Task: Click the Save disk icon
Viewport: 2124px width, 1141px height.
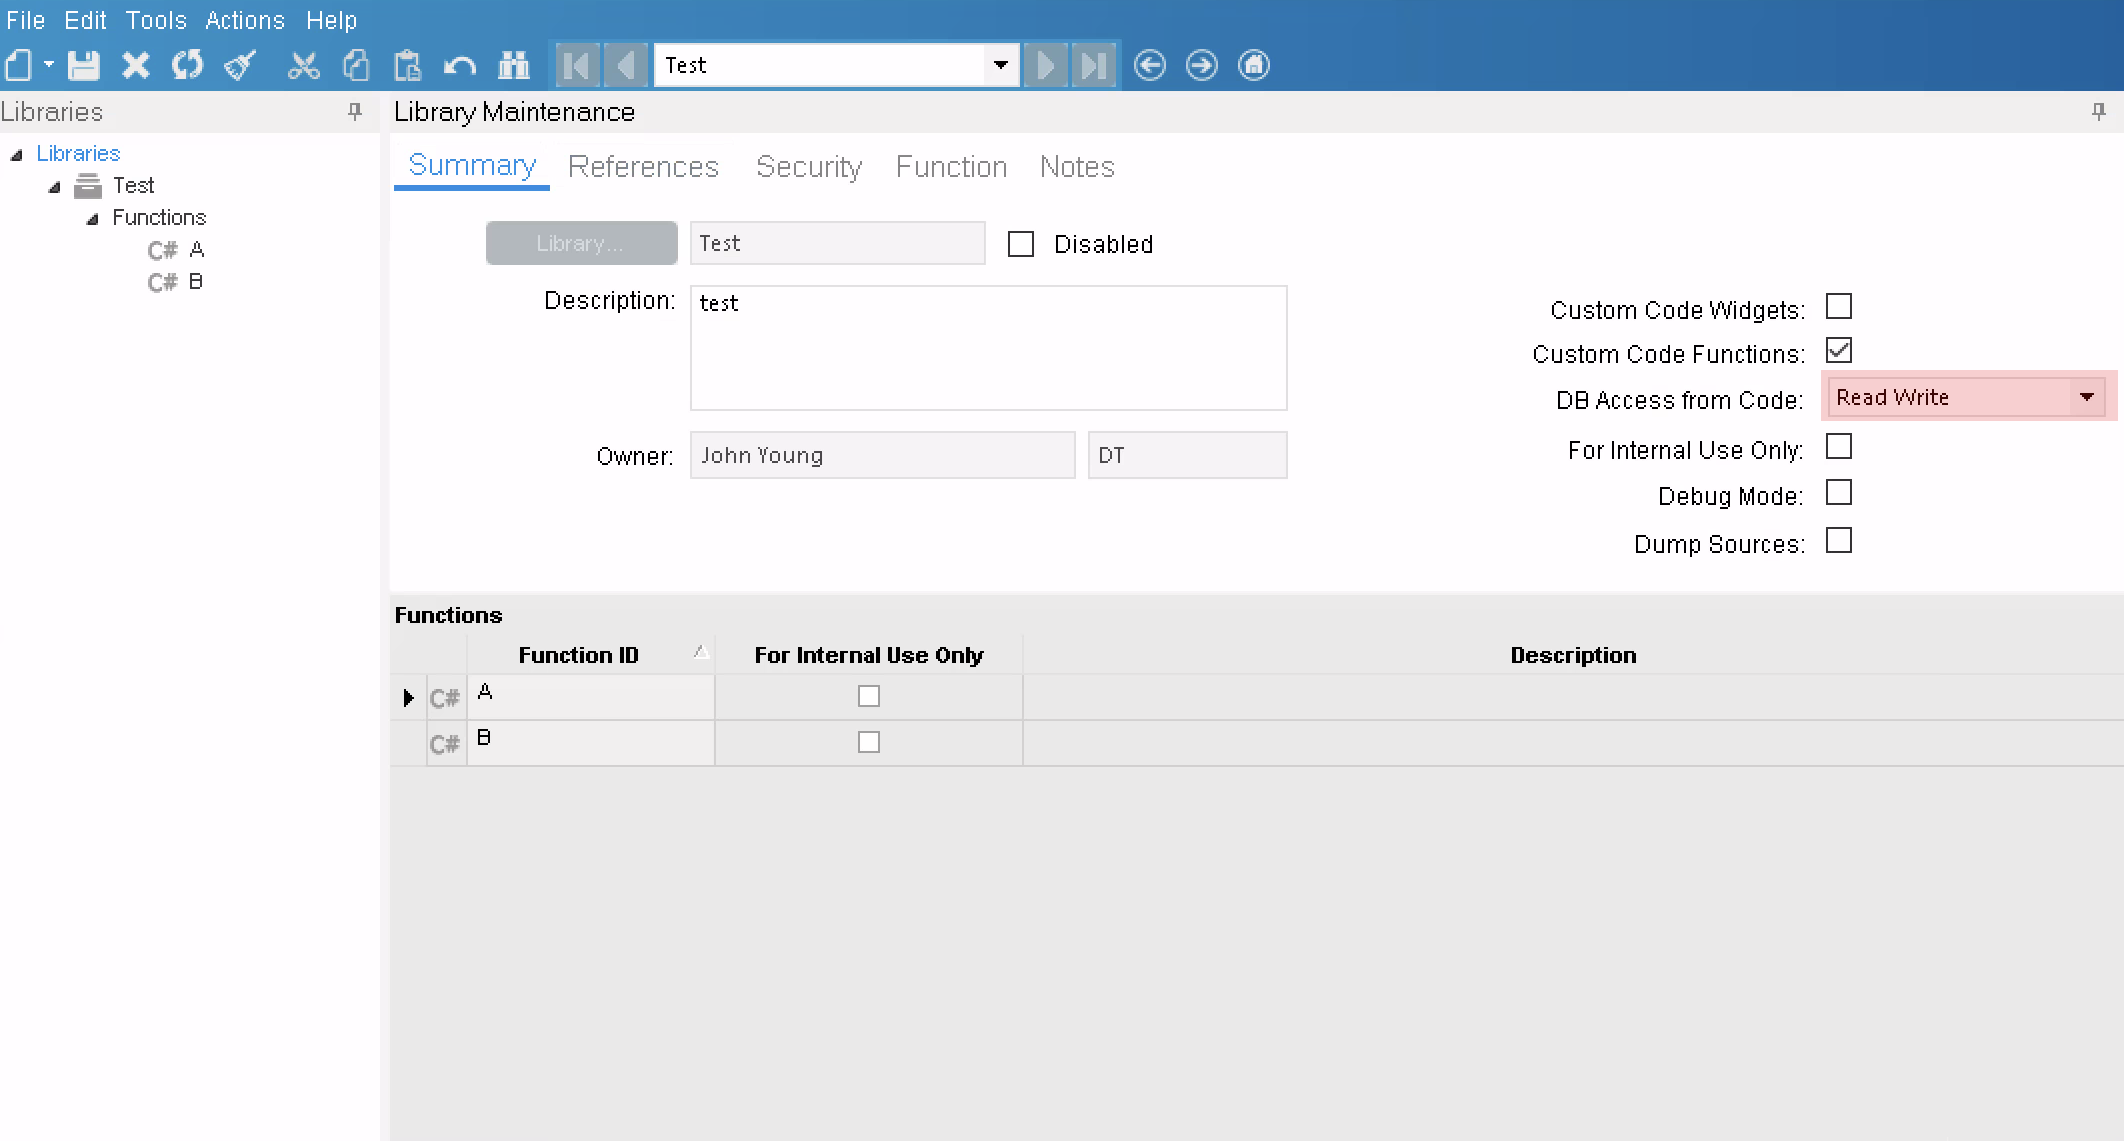Action: coord(84,66)
